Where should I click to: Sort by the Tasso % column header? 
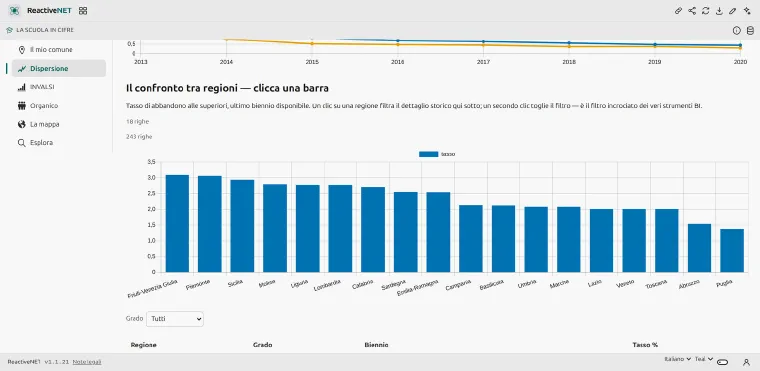click(x=645, y=345)
